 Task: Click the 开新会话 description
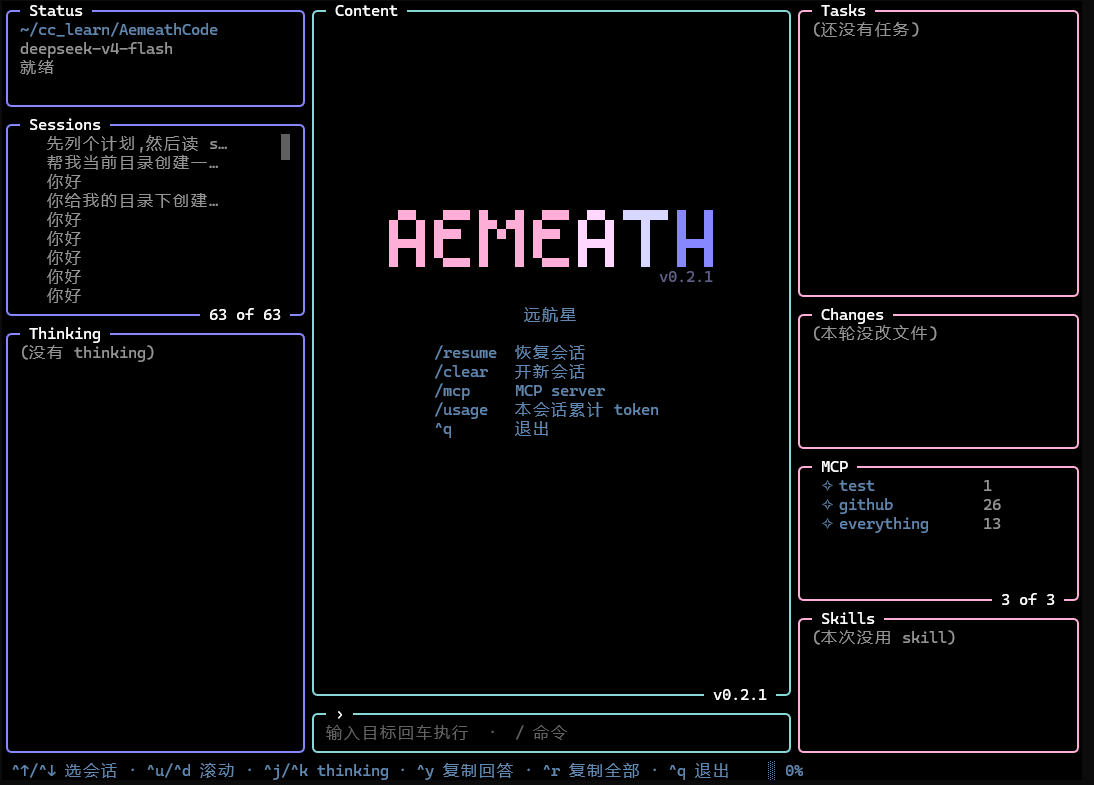(550, 372)
